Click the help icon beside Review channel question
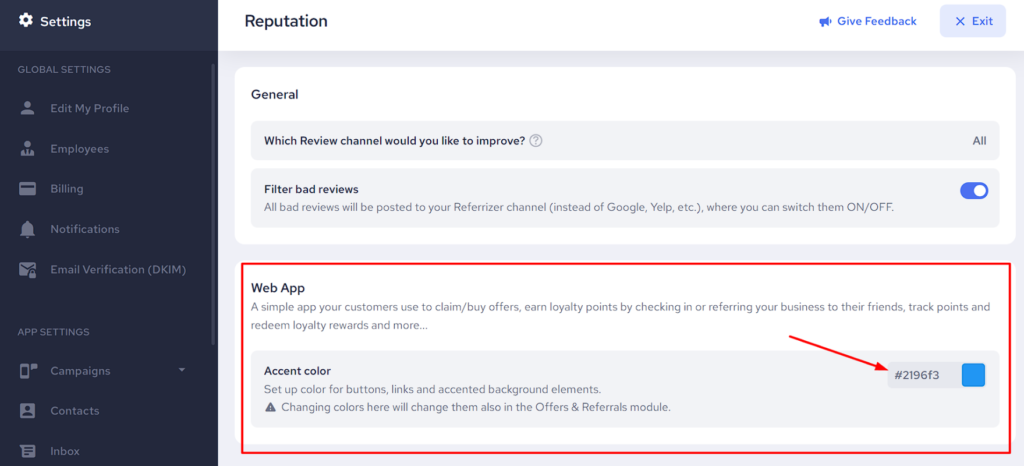Viewport: 1024px width, 466px height. pos(536,141)
